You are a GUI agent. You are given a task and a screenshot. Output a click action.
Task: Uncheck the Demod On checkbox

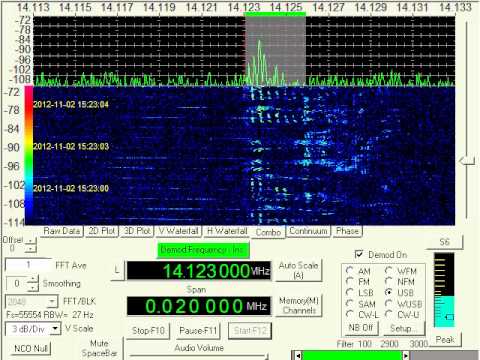click(359, 255)
